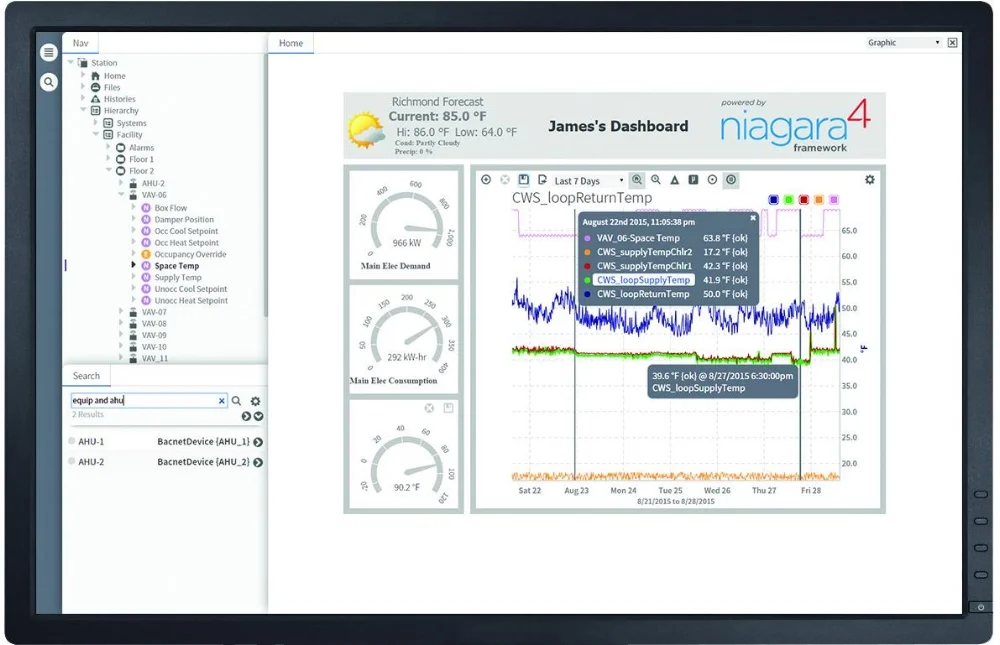Collapse the Facility tree node

point(96,135)
